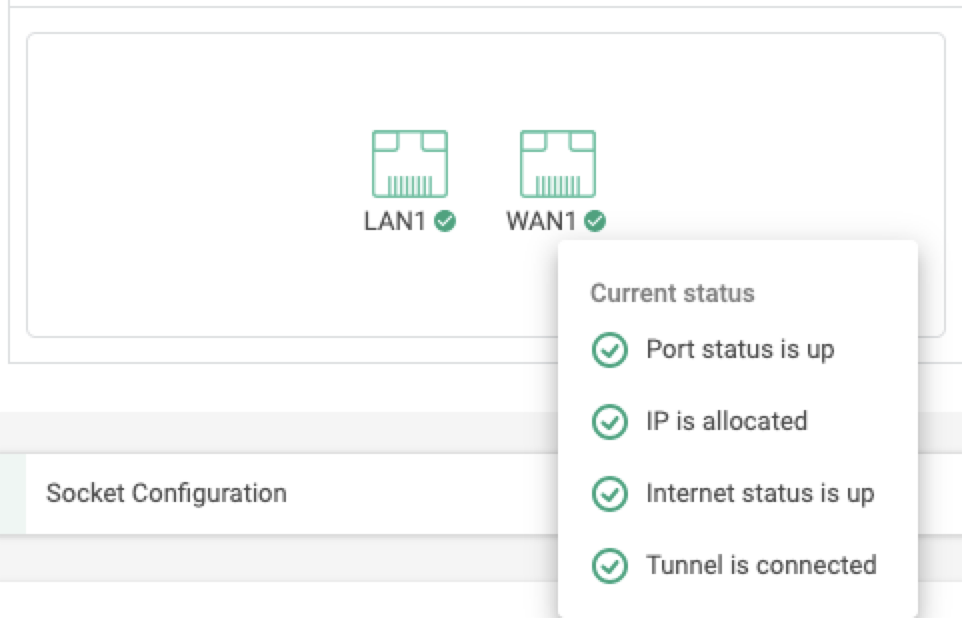
Task: Select the WAN1 text label
Action: 542,221
